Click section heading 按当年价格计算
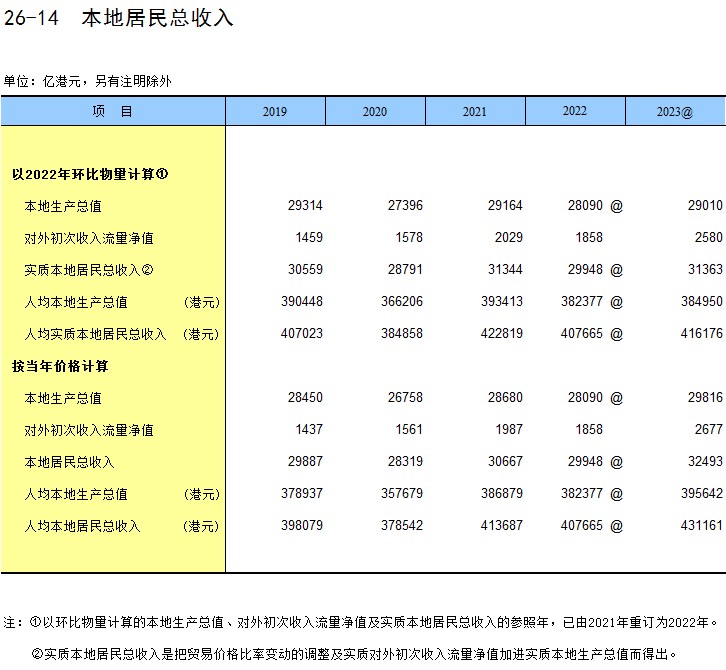The width and height of the screenshot is (726, 670). pyautogui.click(x=60, y=366)
